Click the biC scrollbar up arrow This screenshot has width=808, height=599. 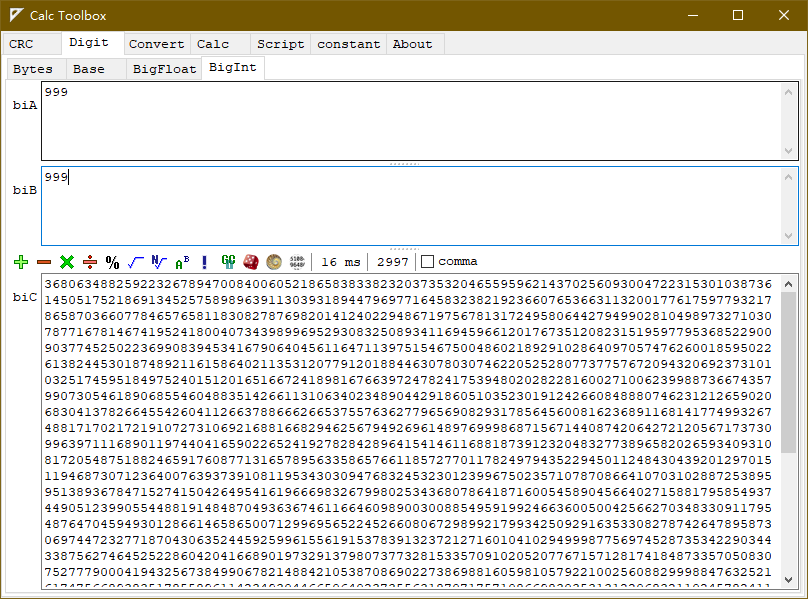(x=788, y=284)
